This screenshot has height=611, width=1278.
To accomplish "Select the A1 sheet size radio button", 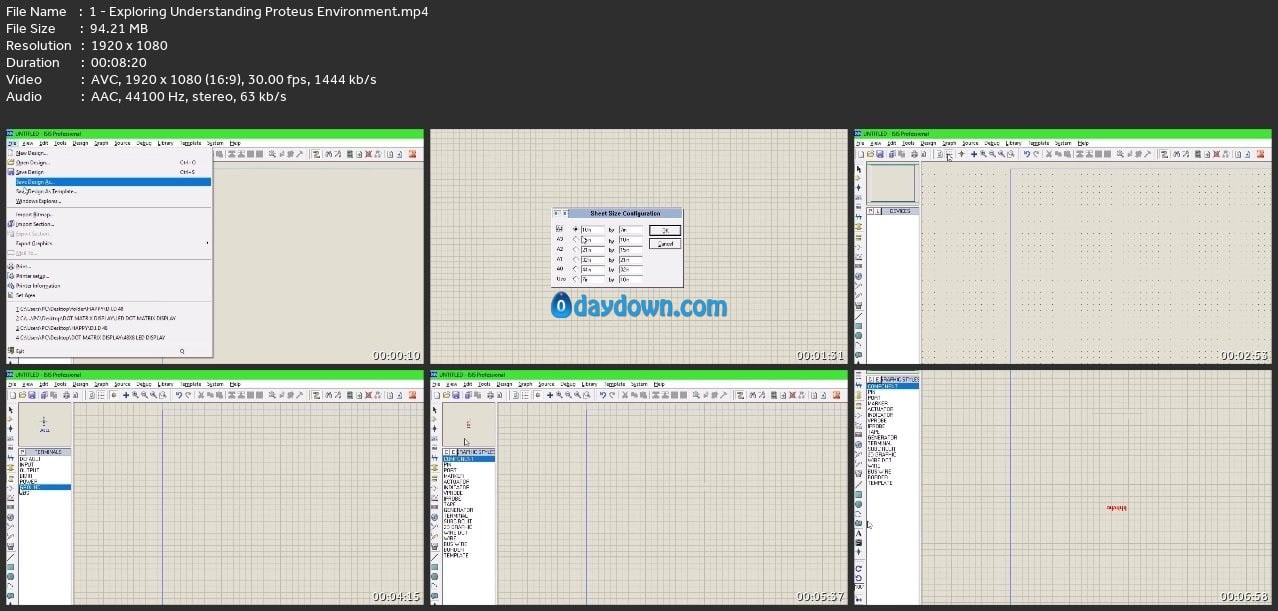I will coord(574,259).
